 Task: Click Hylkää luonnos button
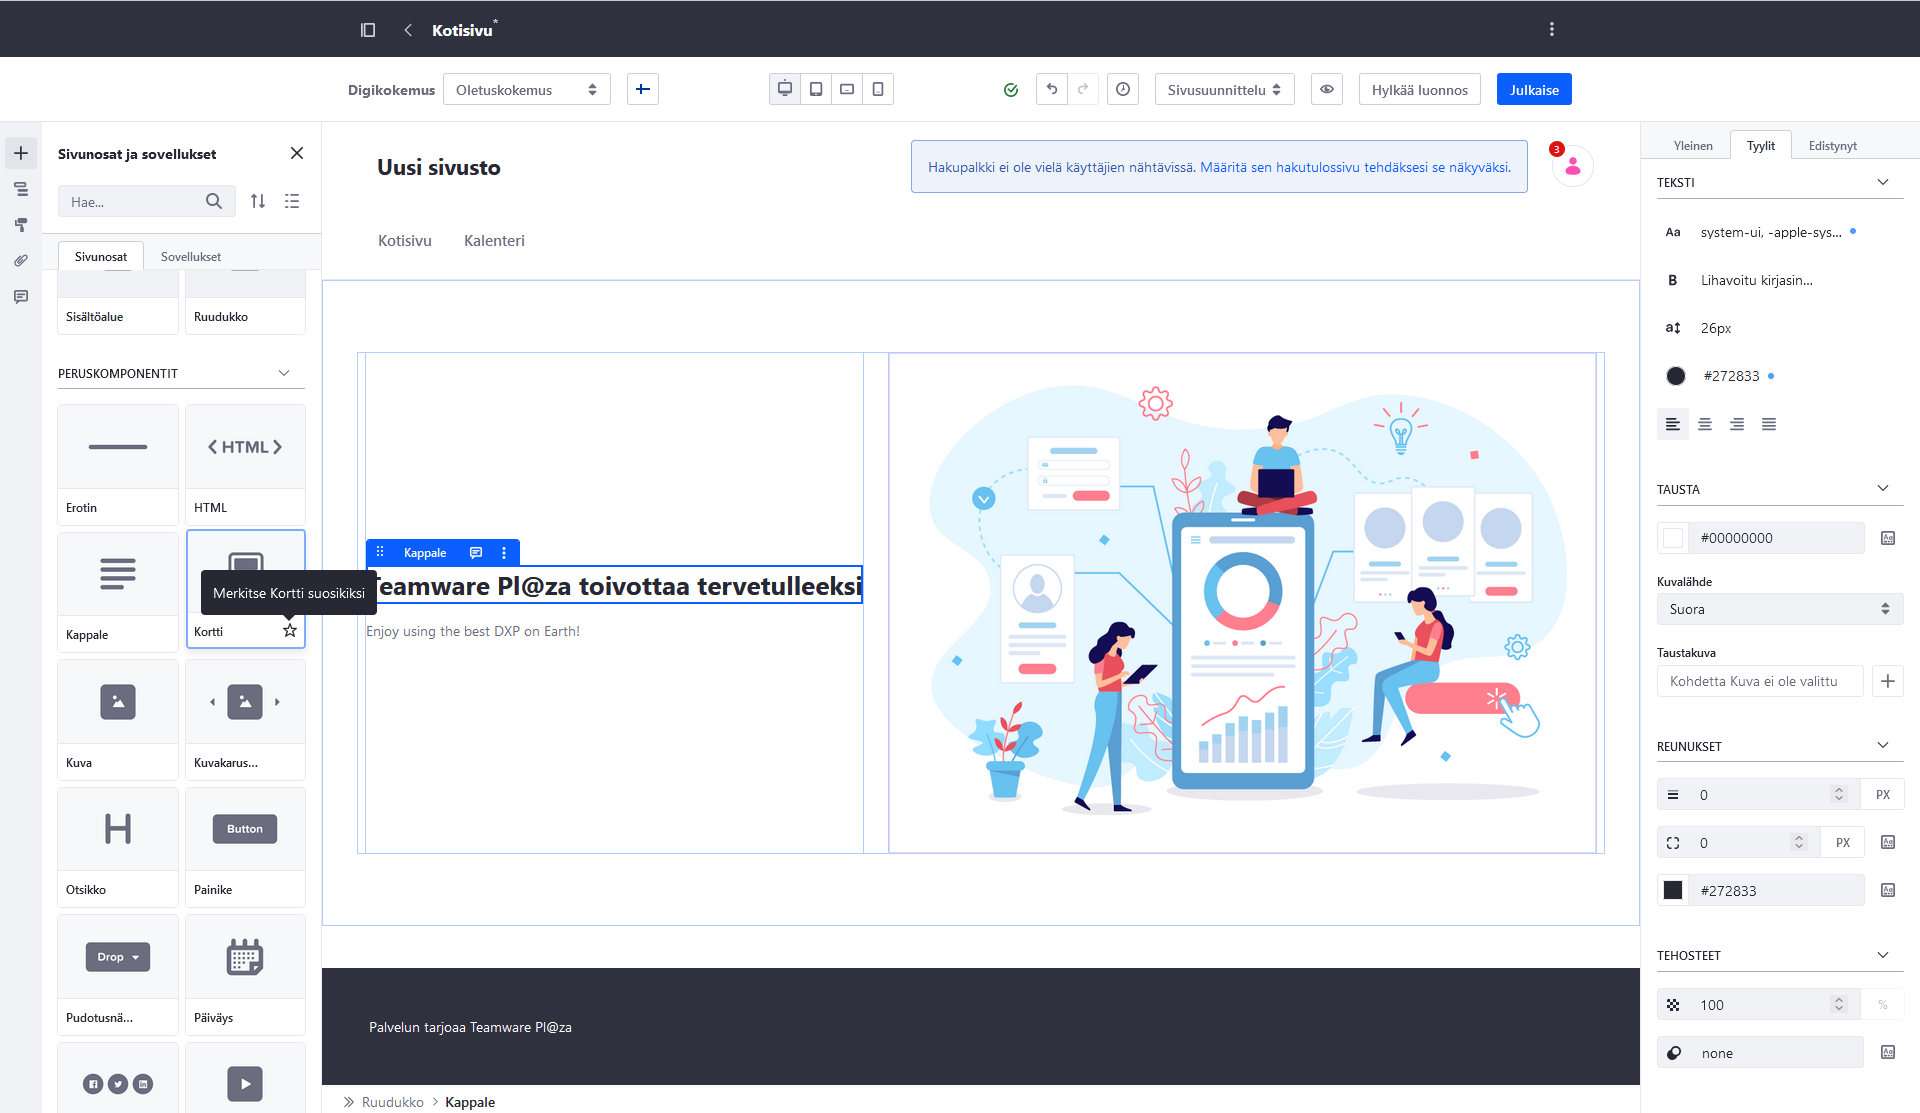pyautogui.click(x=1420, y=90)
